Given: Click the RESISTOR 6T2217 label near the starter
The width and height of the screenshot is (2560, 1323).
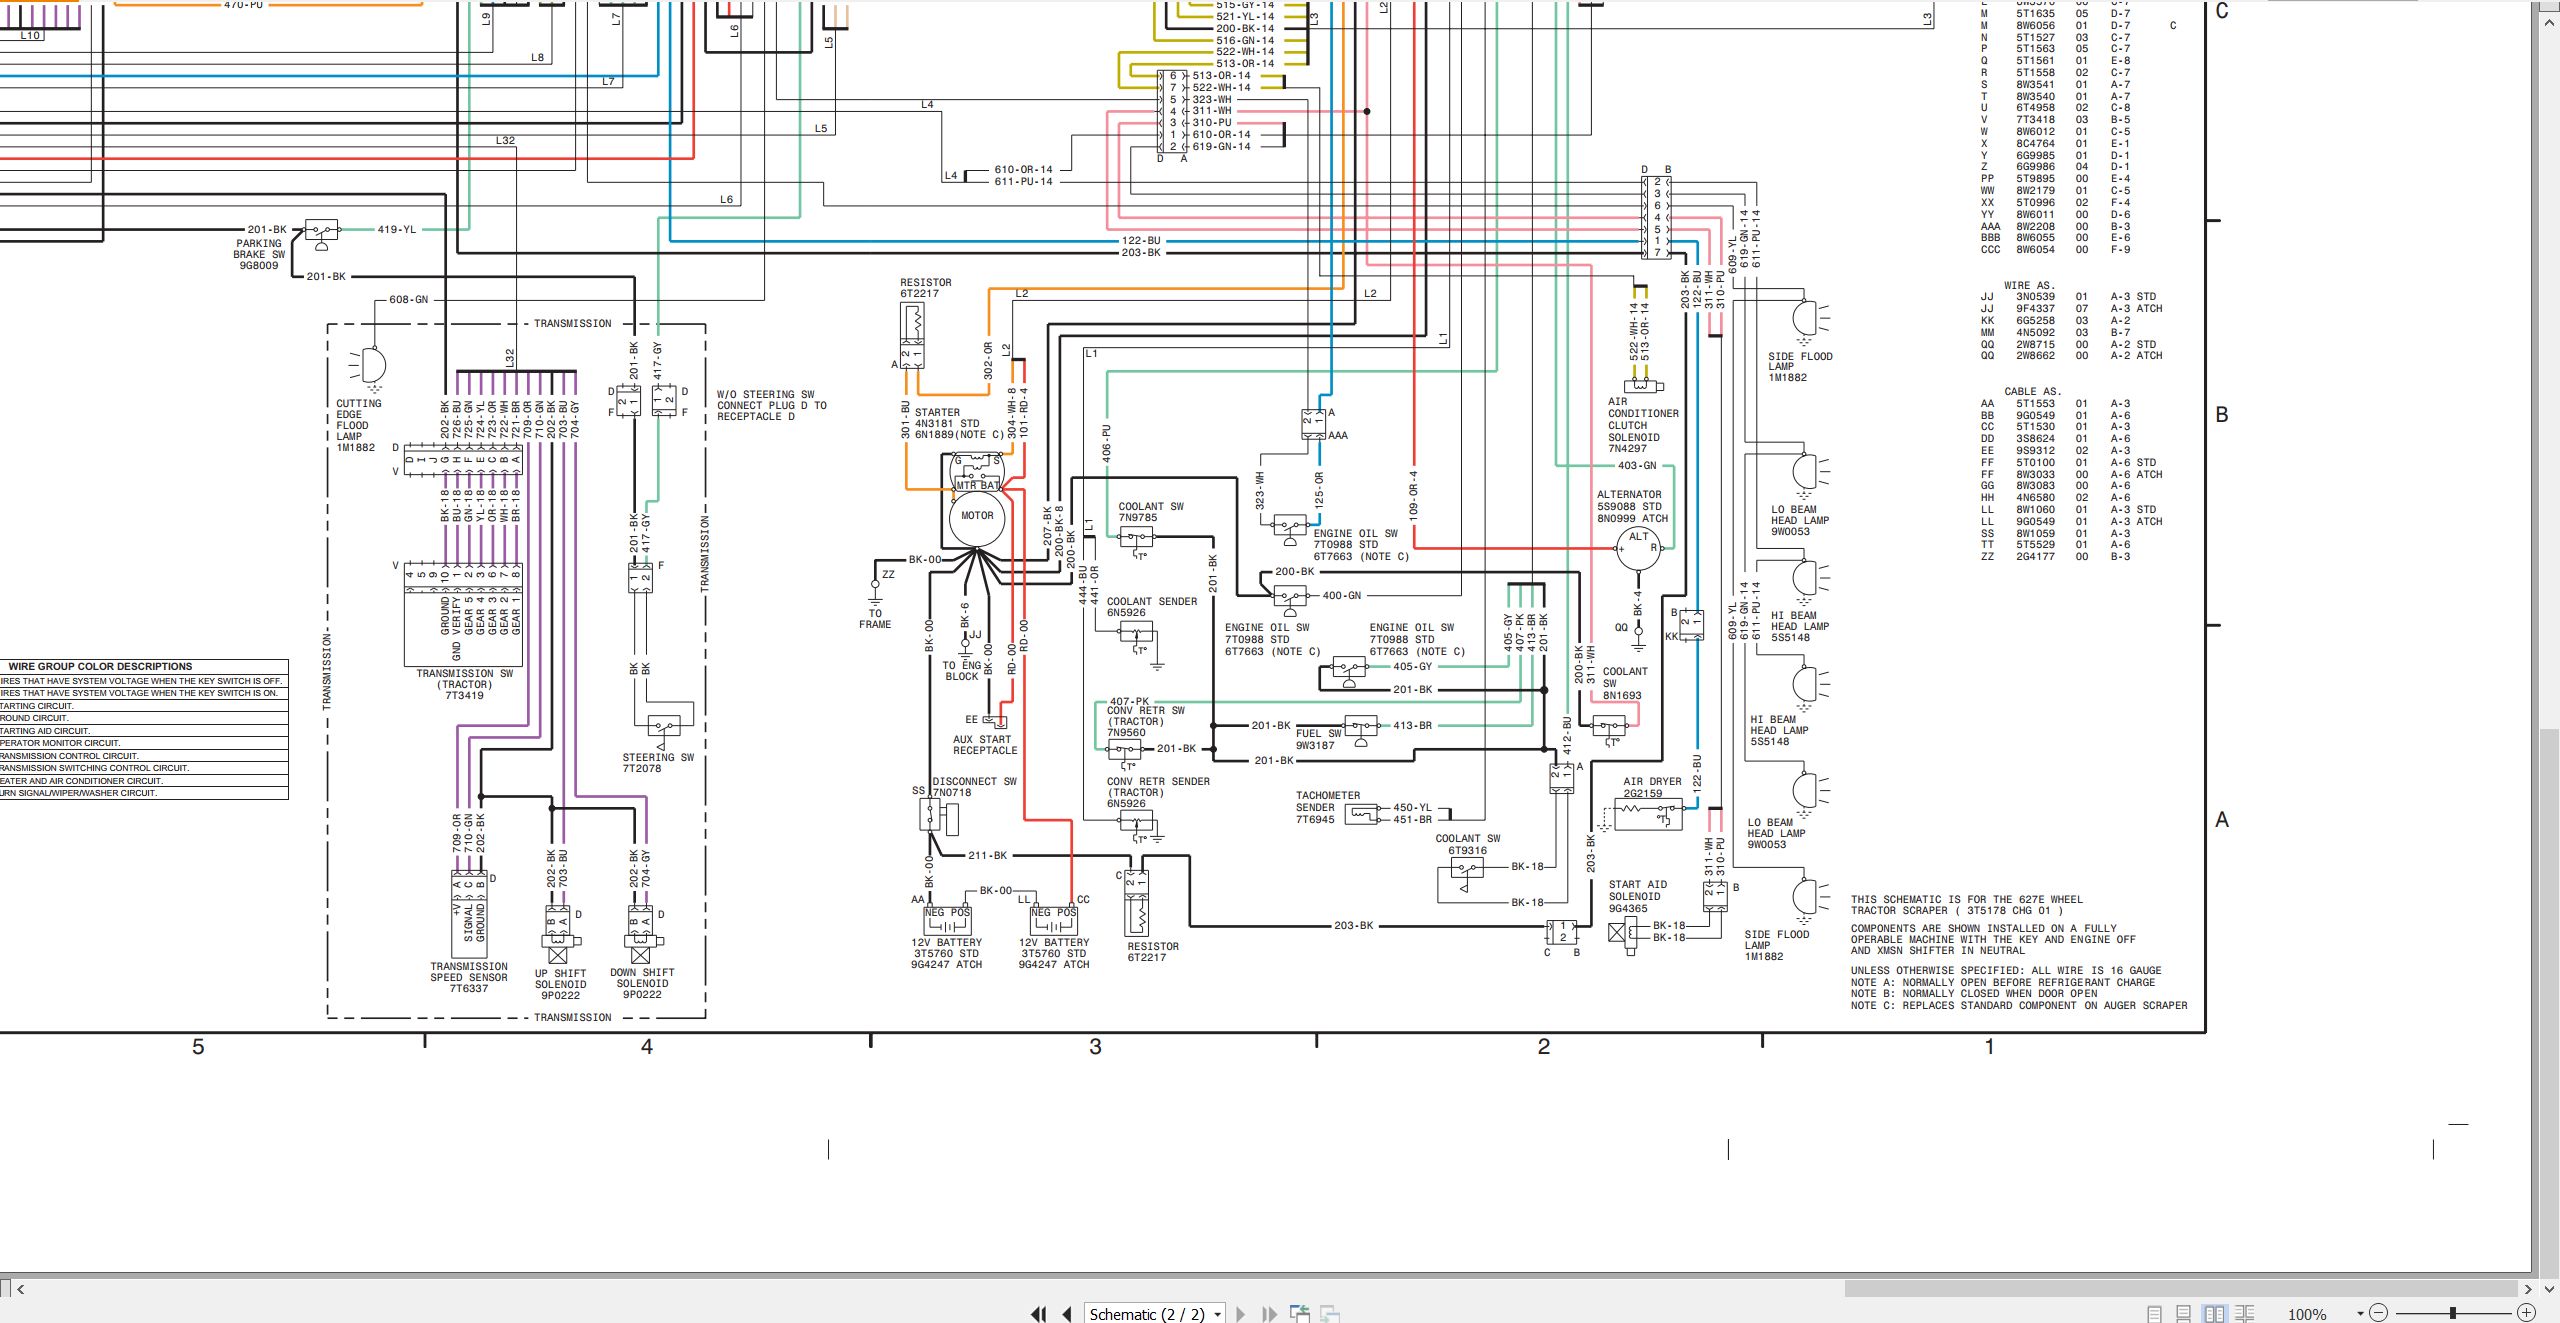Looking at the screenshot, I should (x=925, y=288).
